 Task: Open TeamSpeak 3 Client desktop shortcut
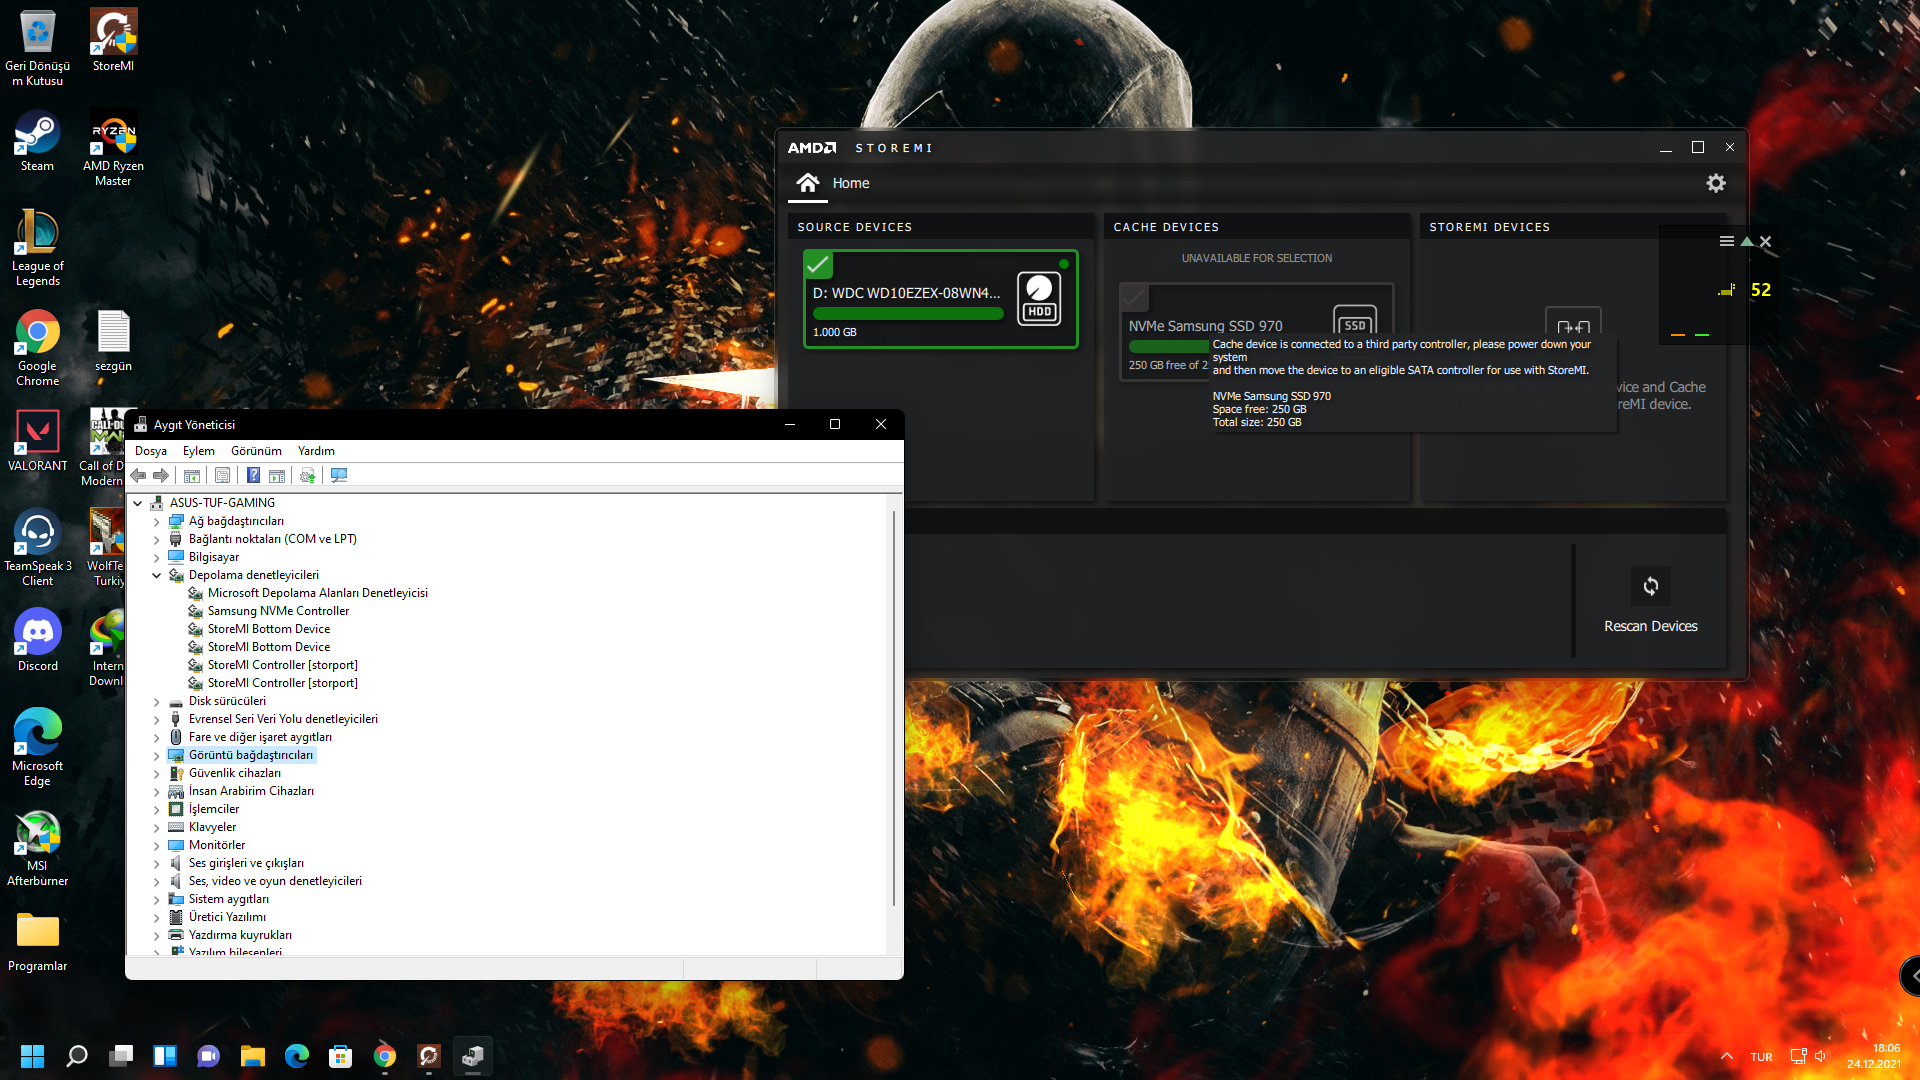click(37, 548)
